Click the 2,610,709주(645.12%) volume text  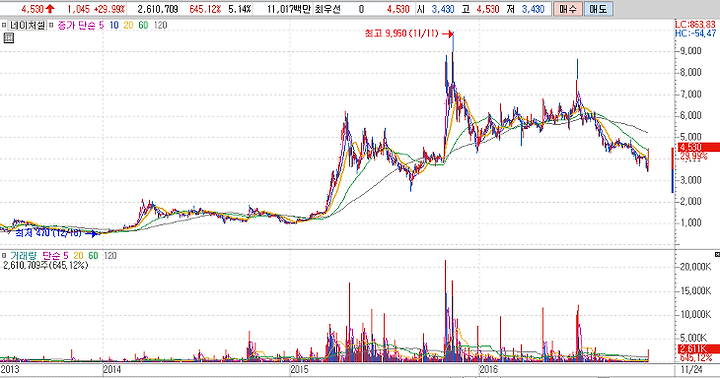45,265
